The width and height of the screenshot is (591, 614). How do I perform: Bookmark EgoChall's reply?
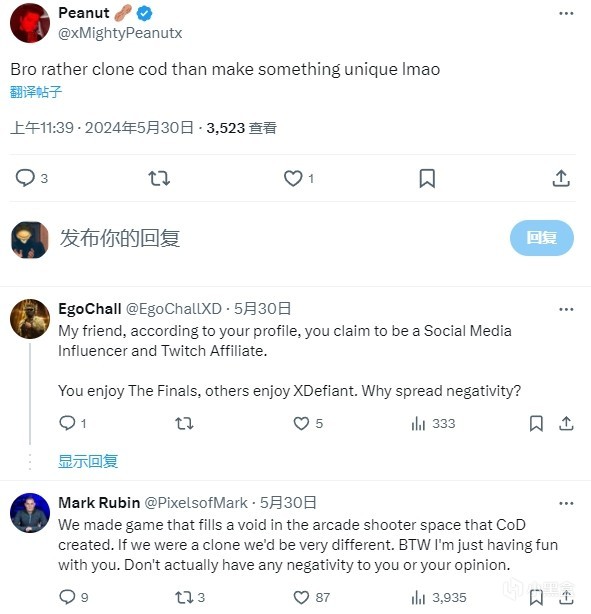[536, 423]
